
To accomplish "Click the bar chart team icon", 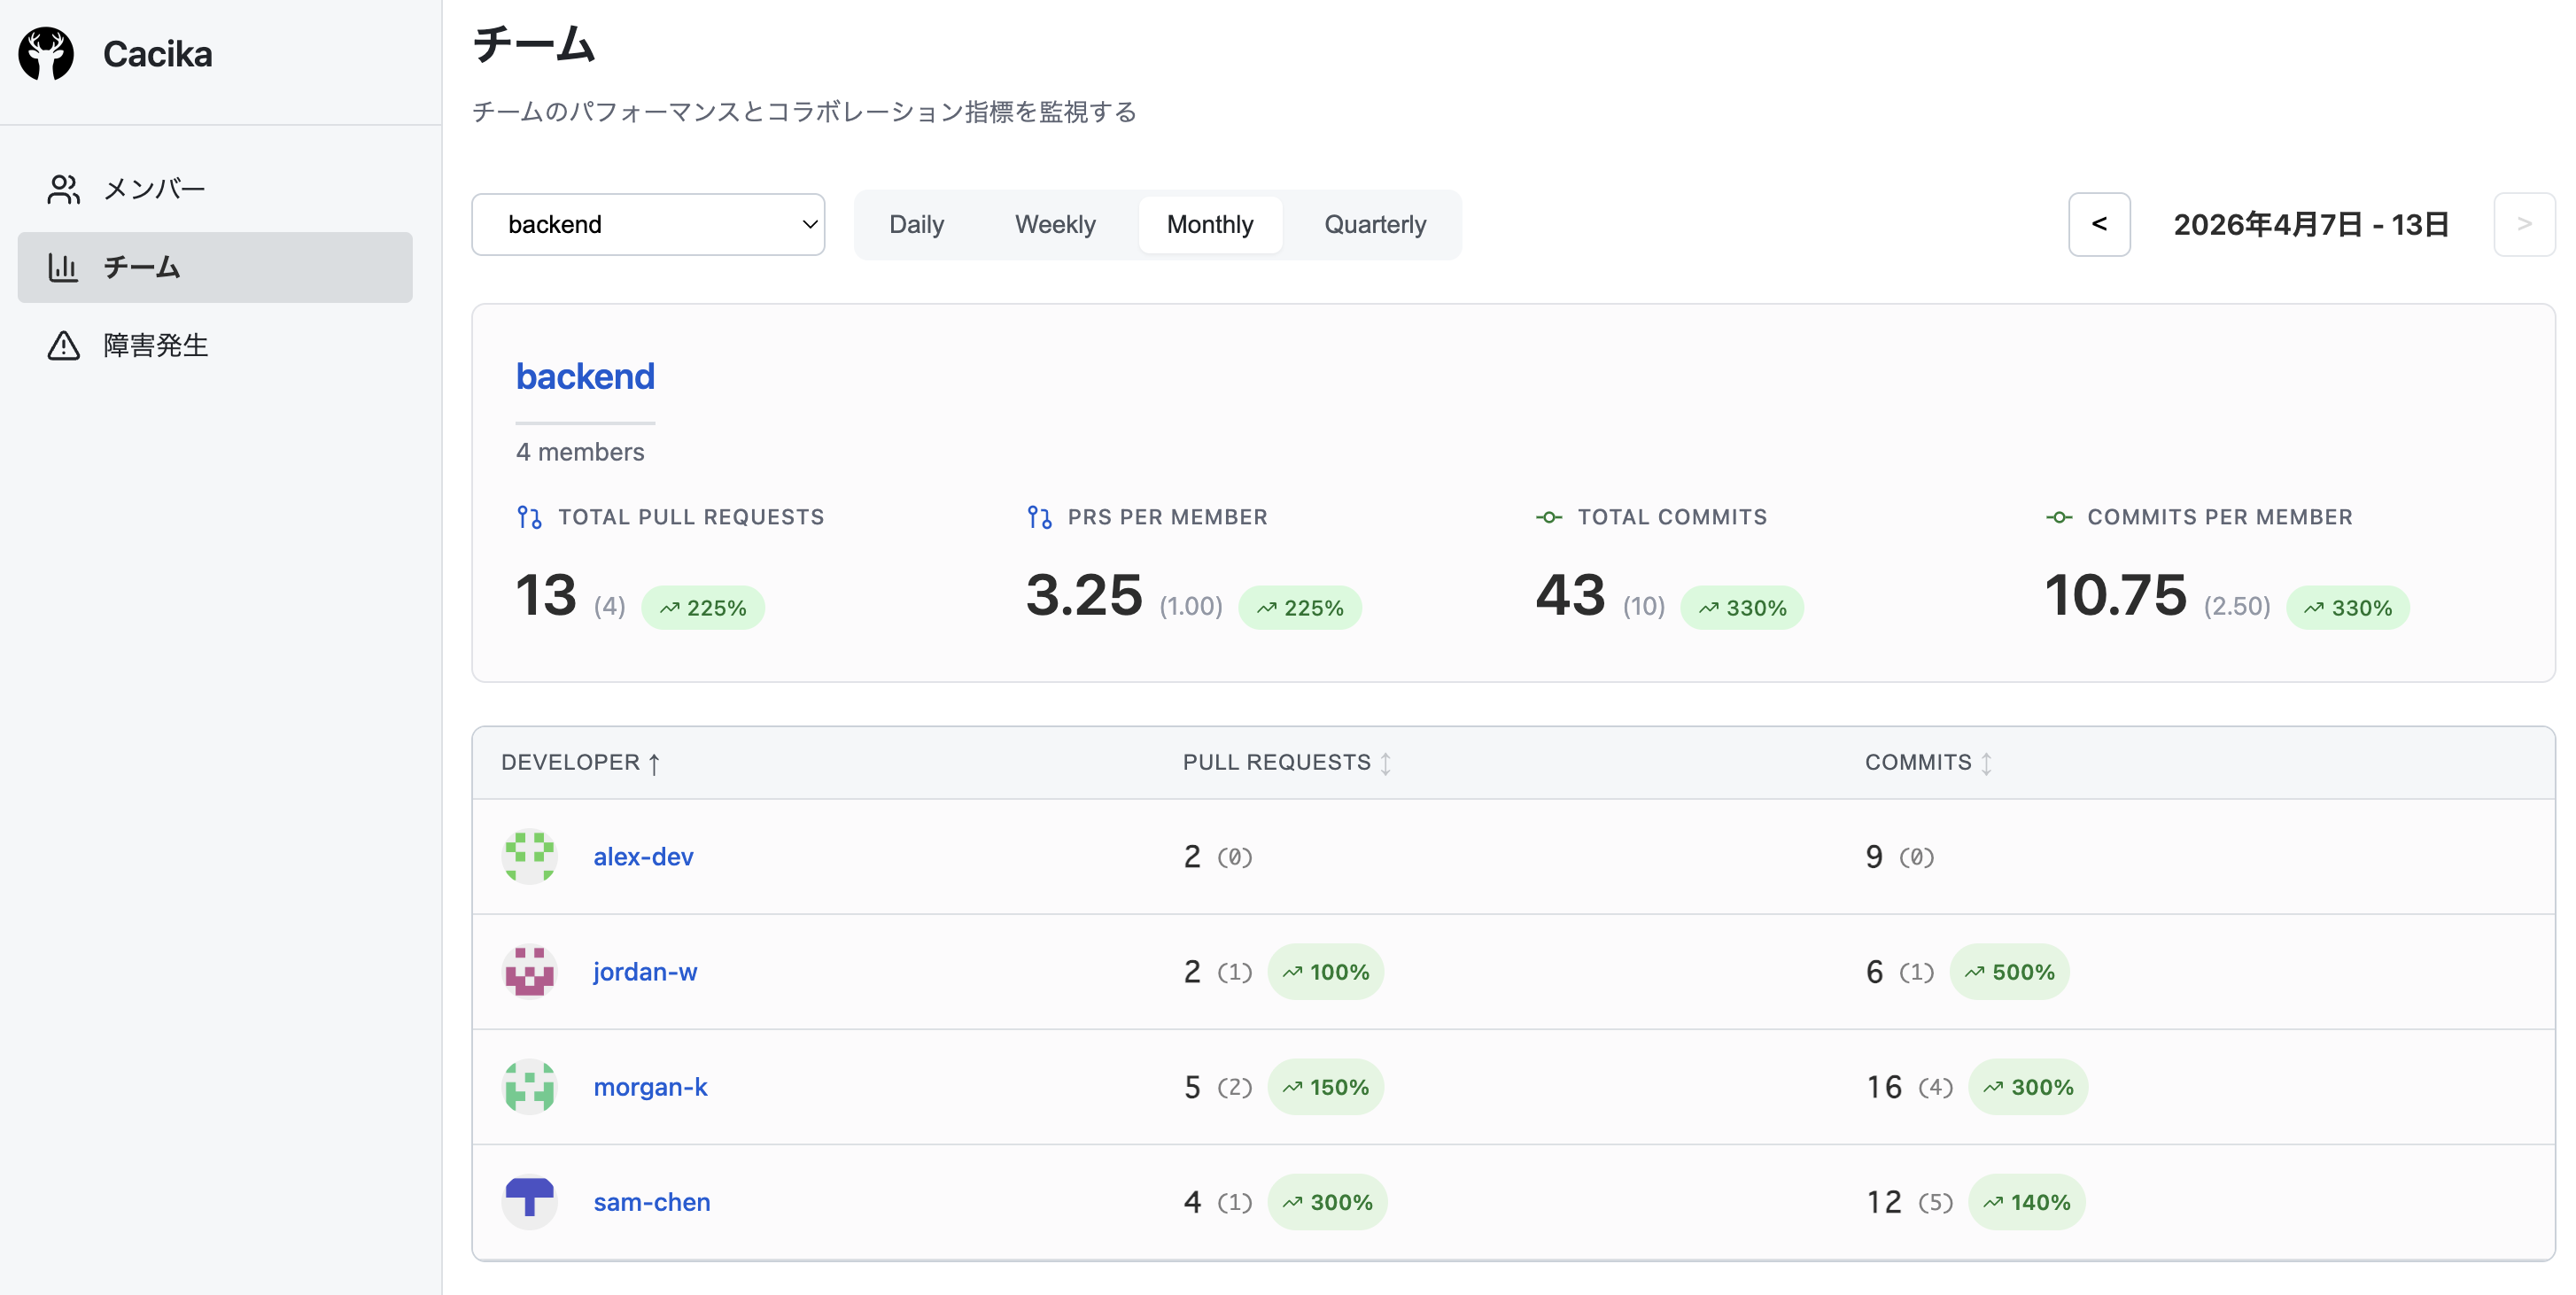I will 63,267.
